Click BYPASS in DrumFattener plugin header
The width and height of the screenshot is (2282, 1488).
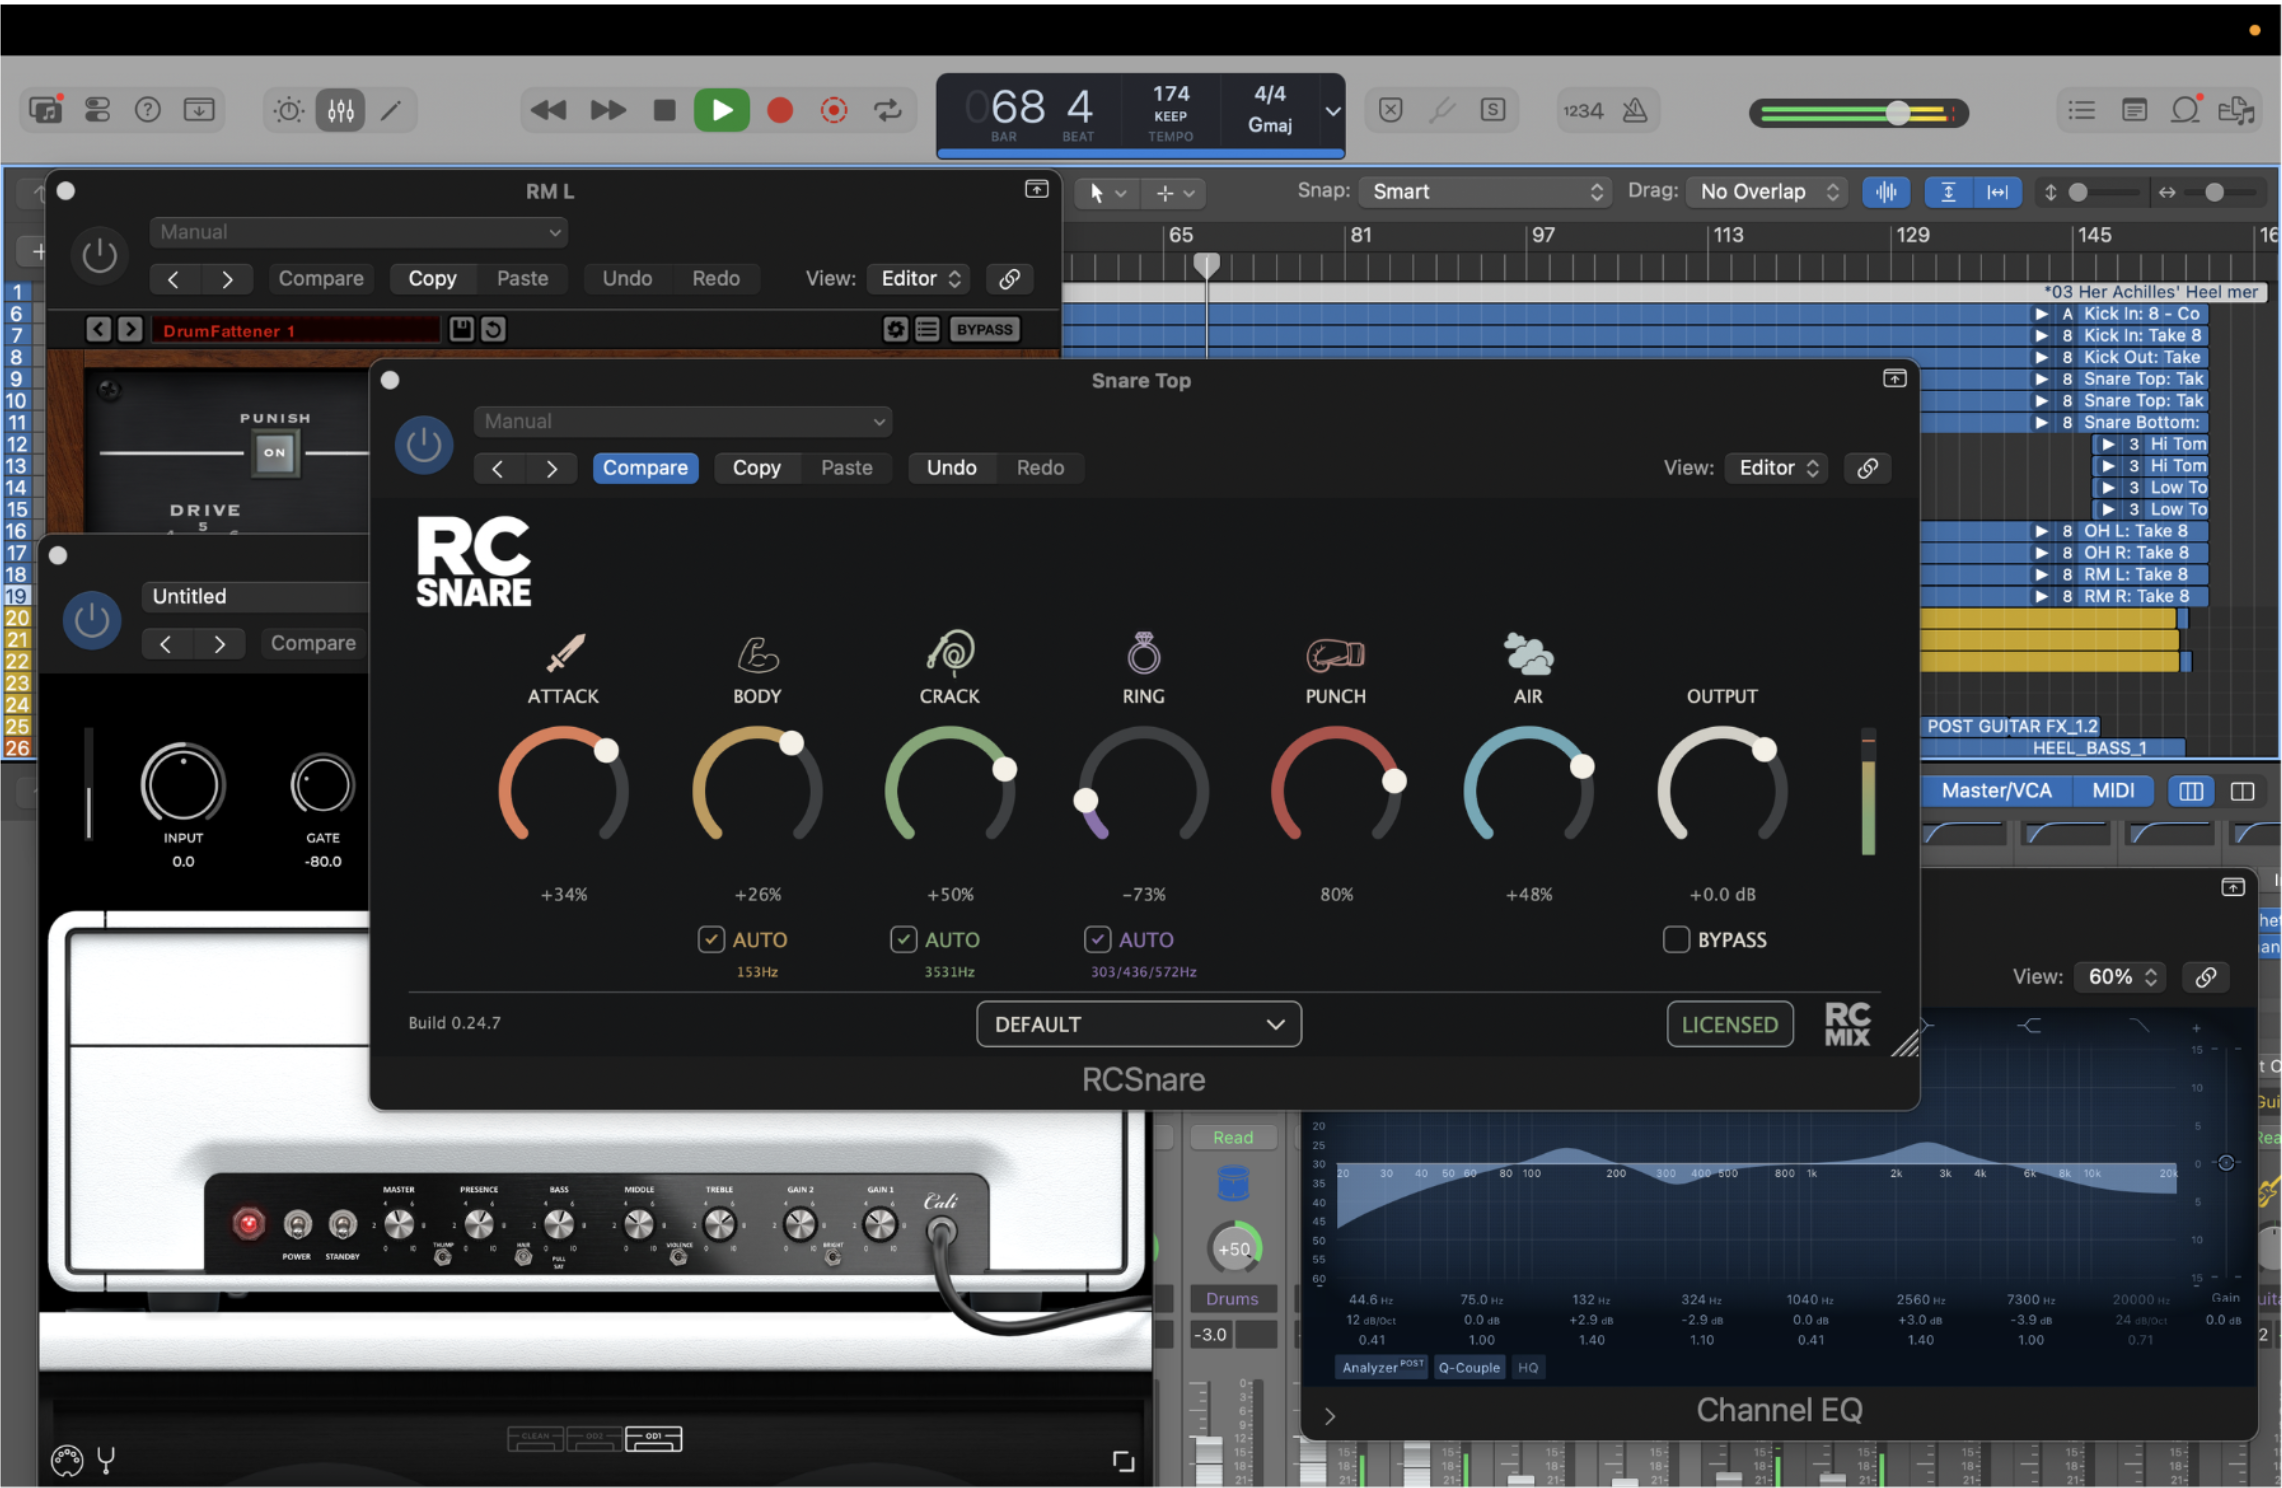tap(984, 329)
